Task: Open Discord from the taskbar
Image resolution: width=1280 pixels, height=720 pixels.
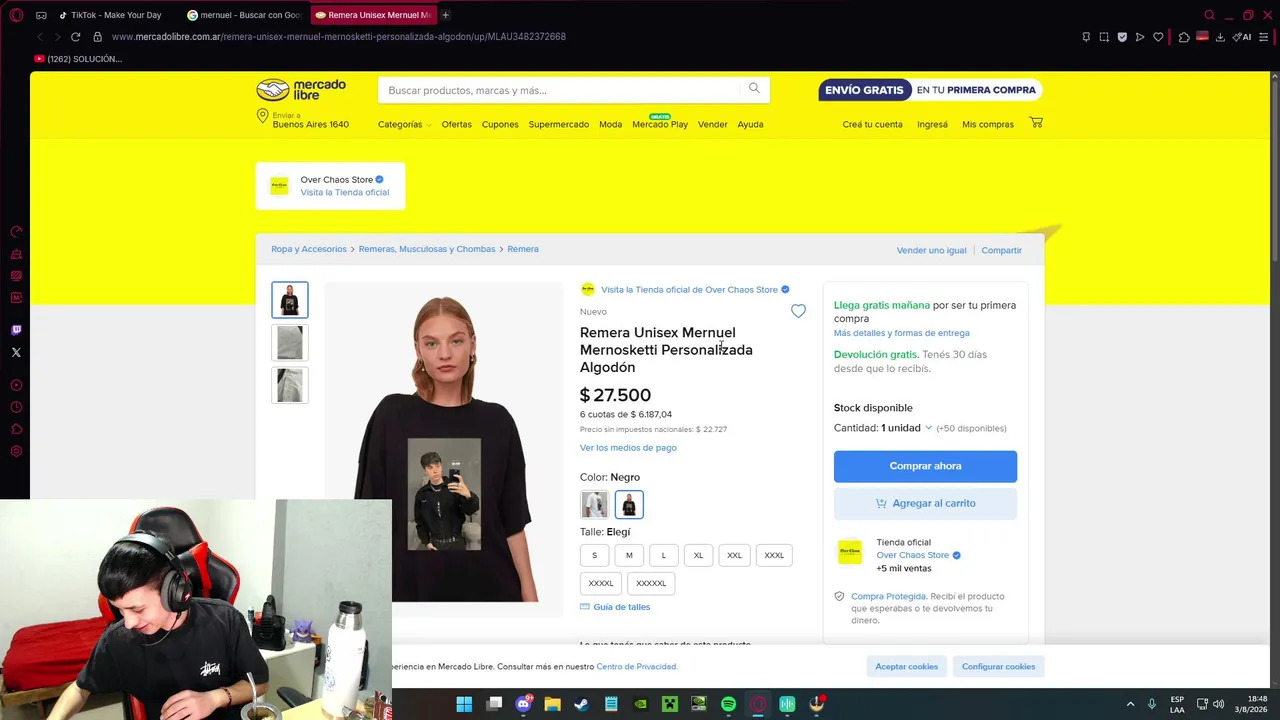Action: point(523,704)
